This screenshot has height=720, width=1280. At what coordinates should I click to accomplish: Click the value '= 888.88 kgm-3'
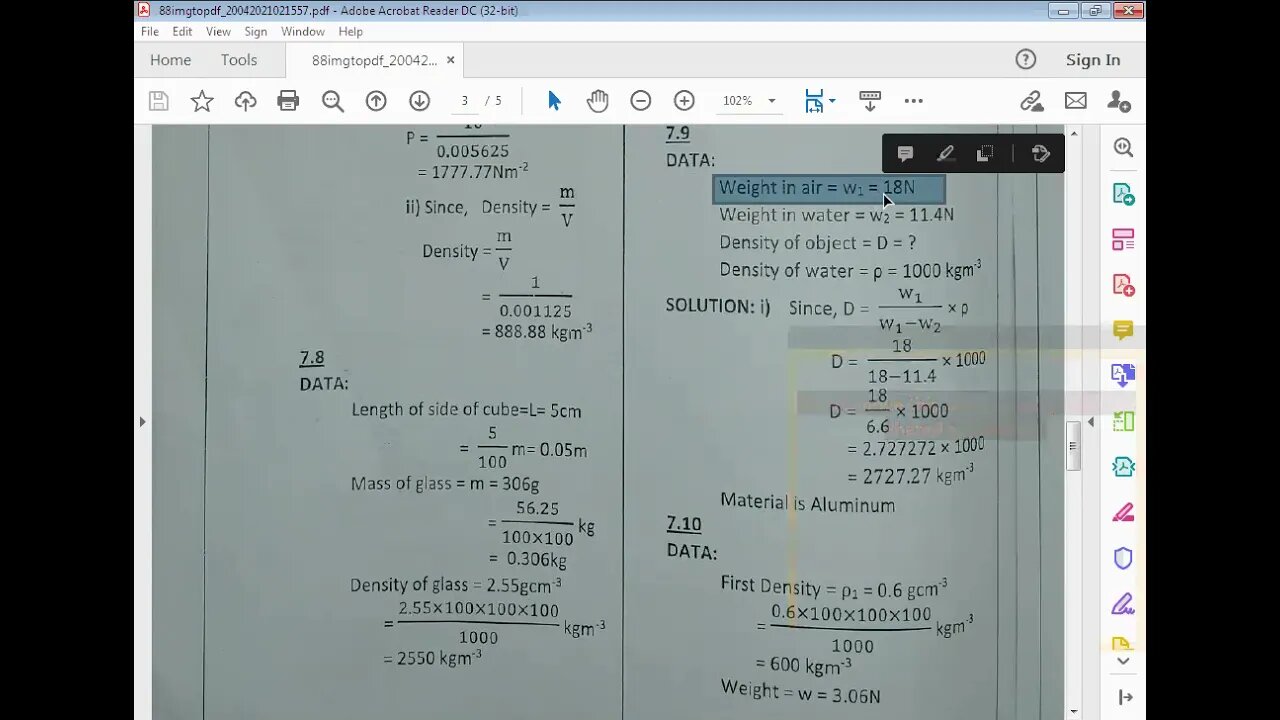pos(537,331)
